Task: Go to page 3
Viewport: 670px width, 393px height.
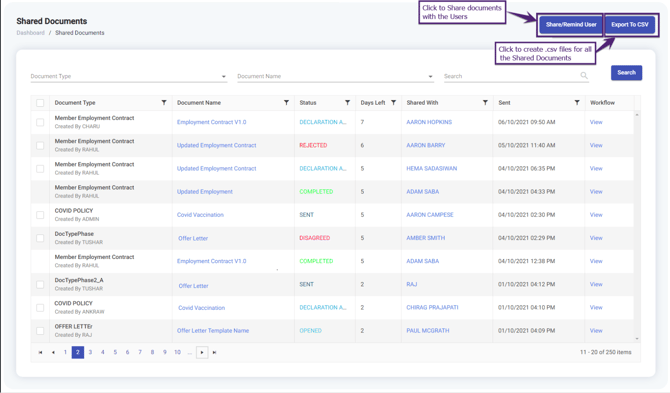Action: coord(90,352)
